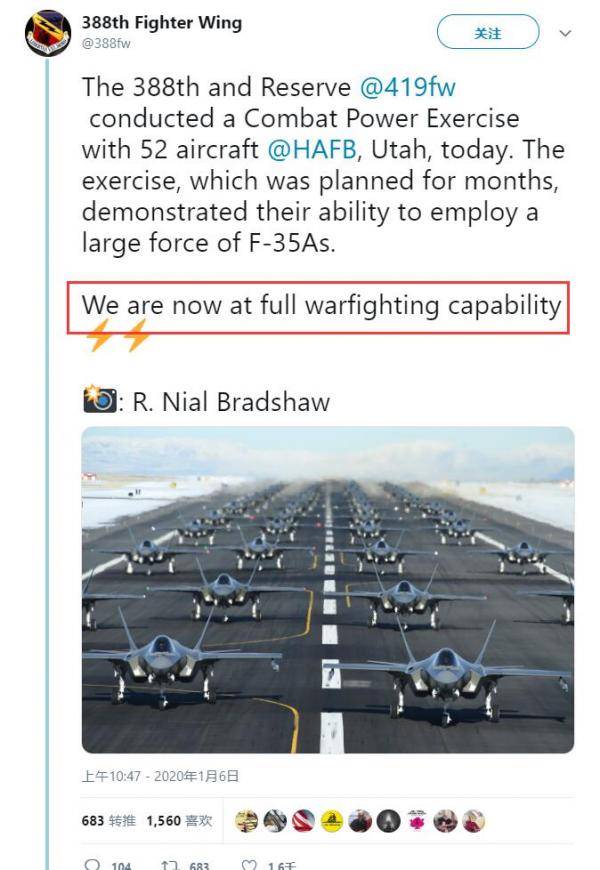
Task: Expand the tweet options chevron menu
Action: pyautogui.click(x=565, y=33)
